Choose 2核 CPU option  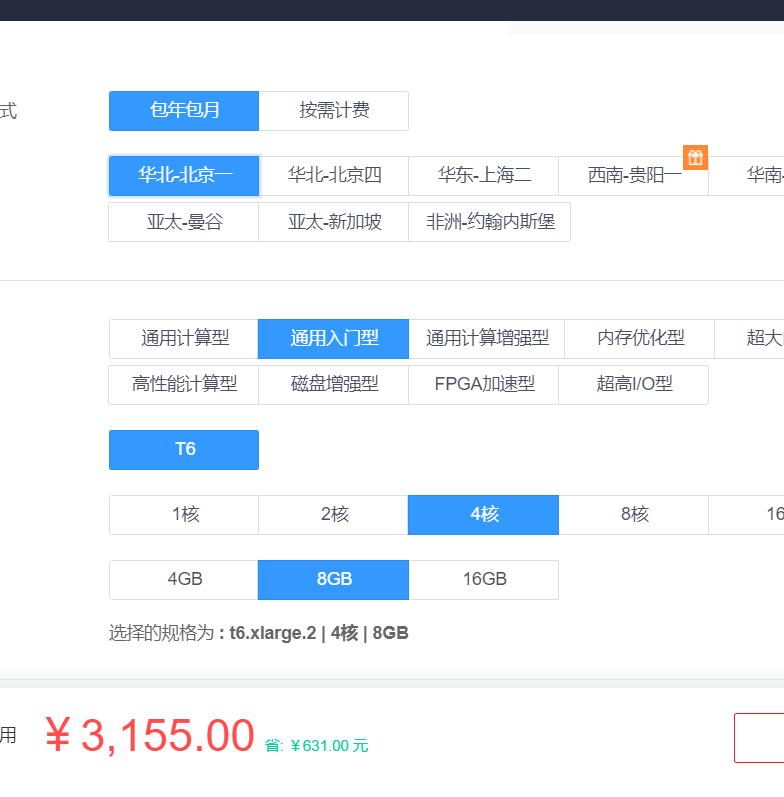pos(334,515)
